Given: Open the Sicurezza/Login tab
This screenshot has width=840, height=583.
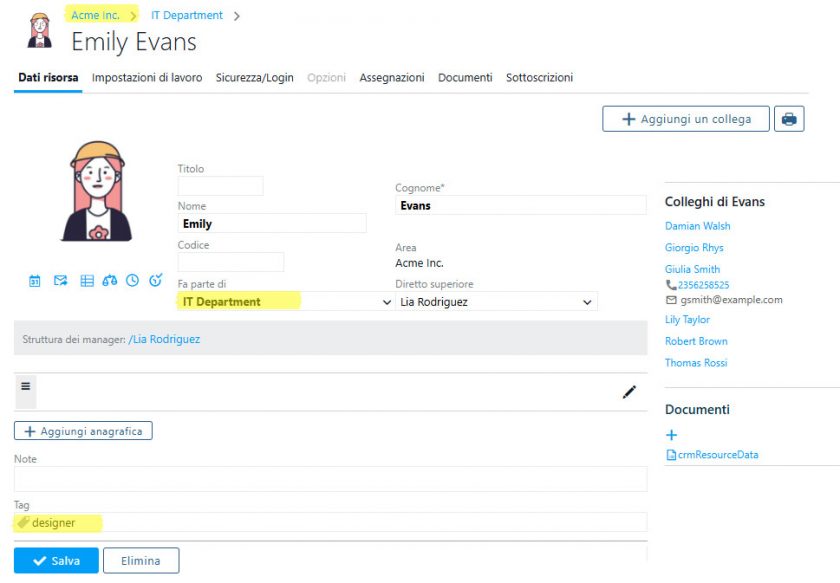Looking at the screenshot, I should coord(254,78).
